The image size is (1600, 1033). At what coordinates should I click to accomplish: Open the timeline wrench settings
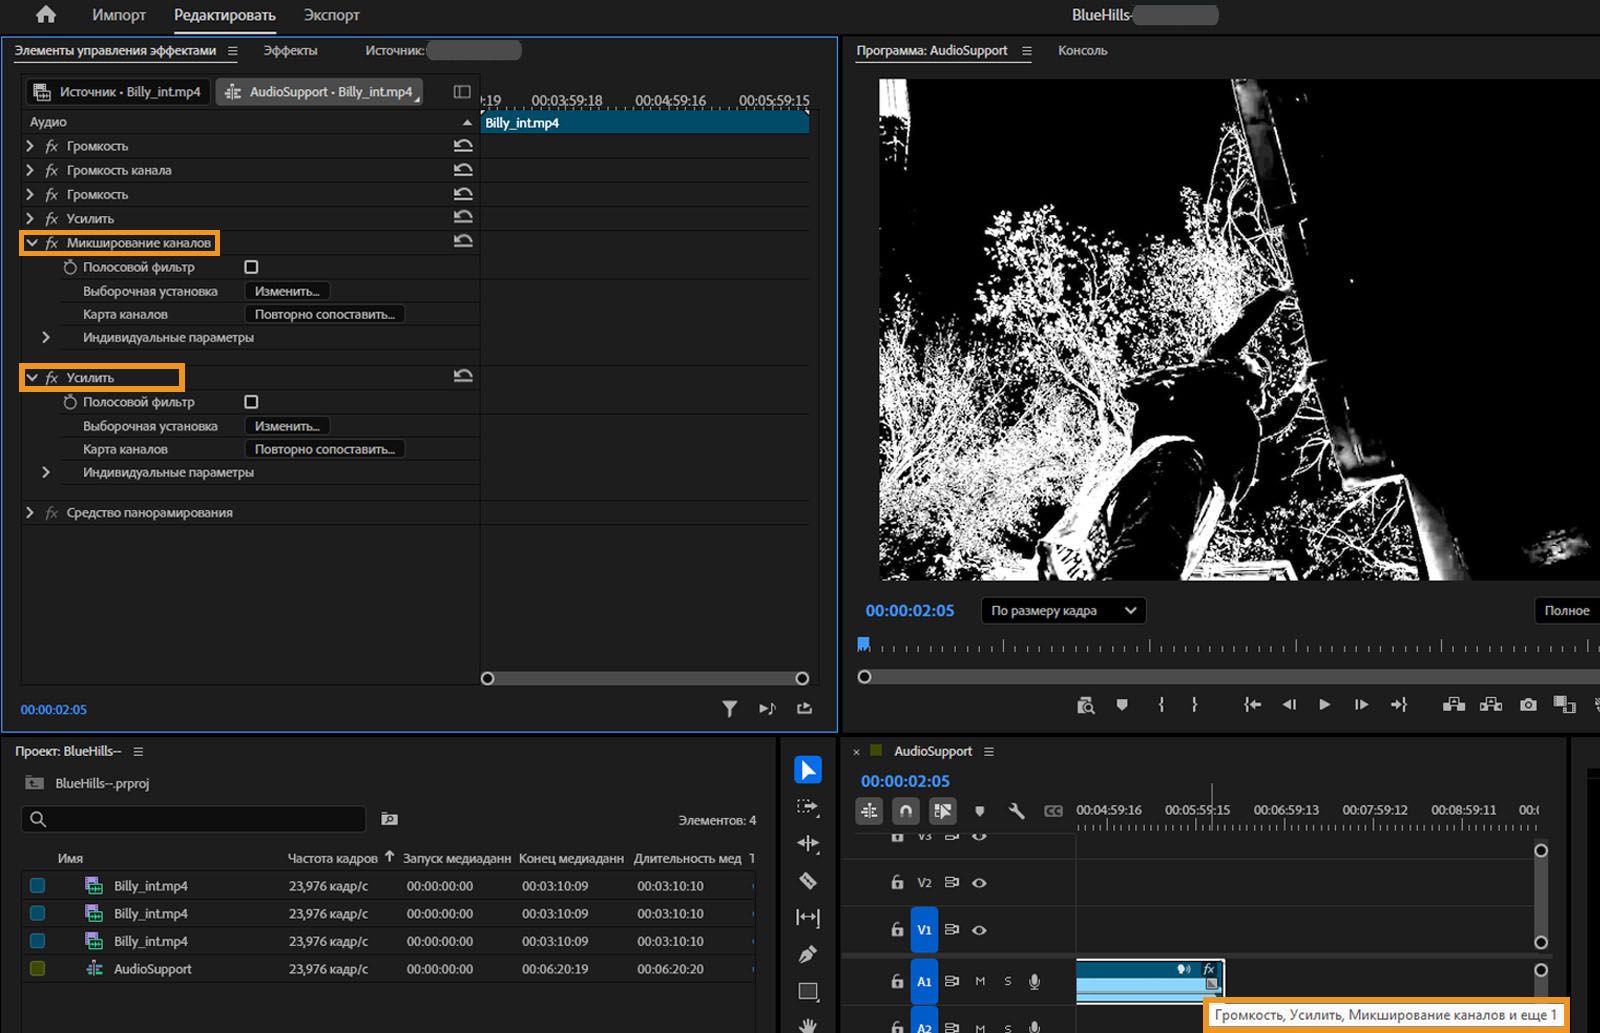tap(1016, 811)
